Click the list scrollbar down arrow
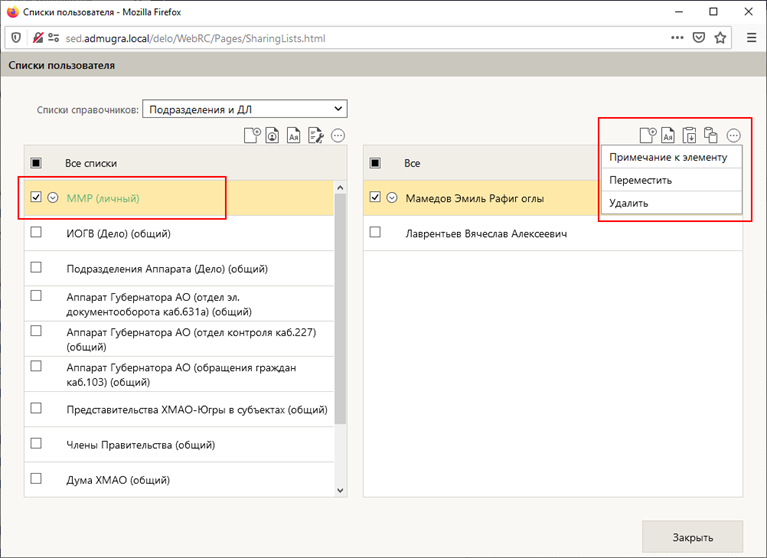Image resolution: width=767 pixels, height=558 pixels. pyautogui.click(x=340, y=490)
